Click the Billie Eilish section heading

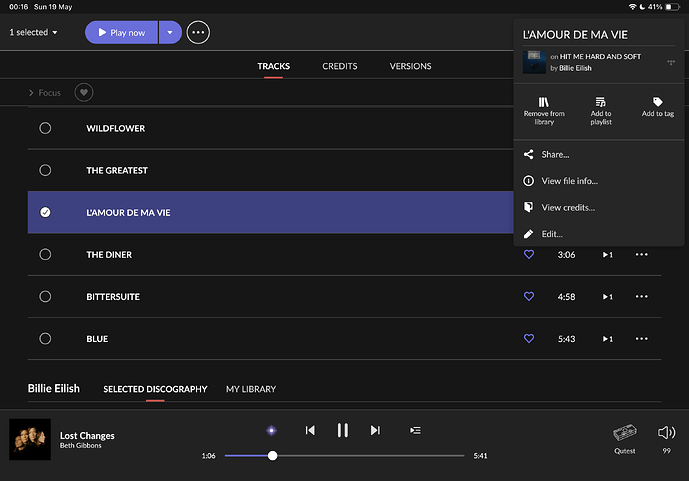point(54,389)
